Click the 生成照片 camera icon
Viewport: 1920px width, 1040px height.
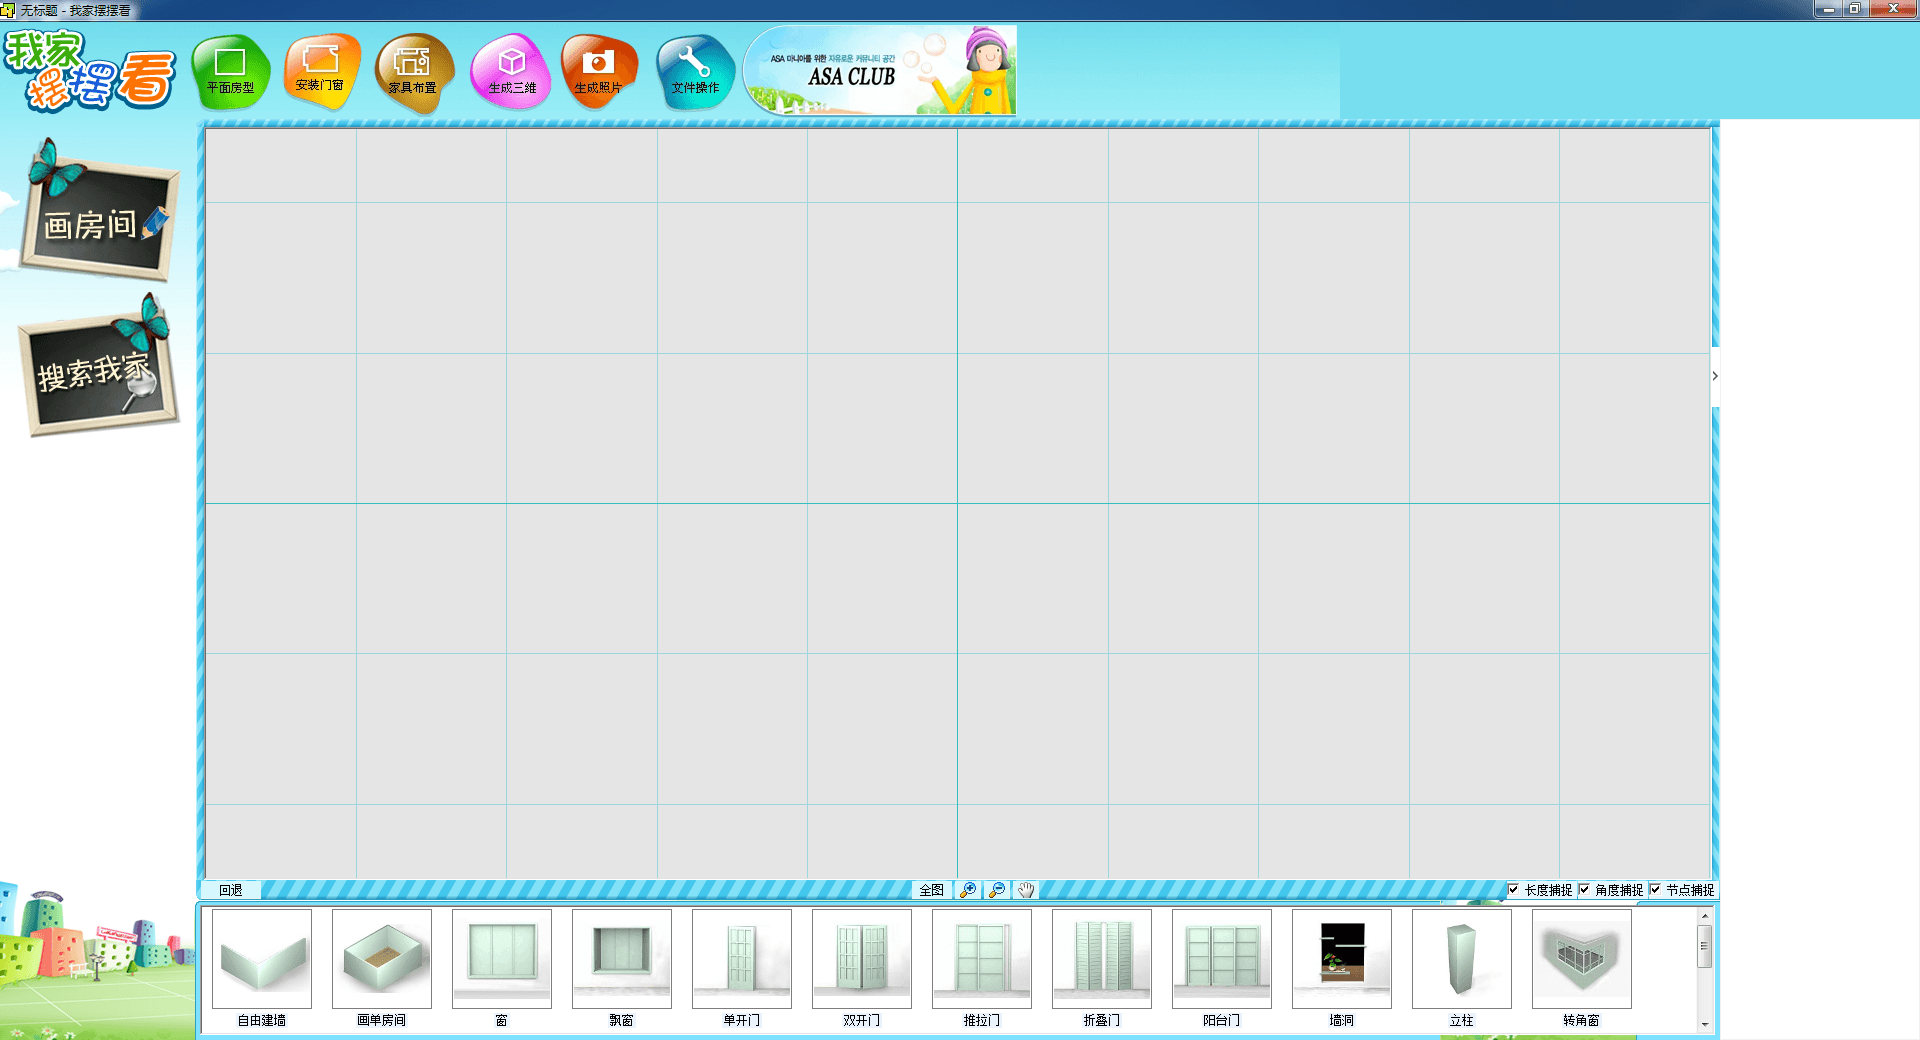coord(598,70)
